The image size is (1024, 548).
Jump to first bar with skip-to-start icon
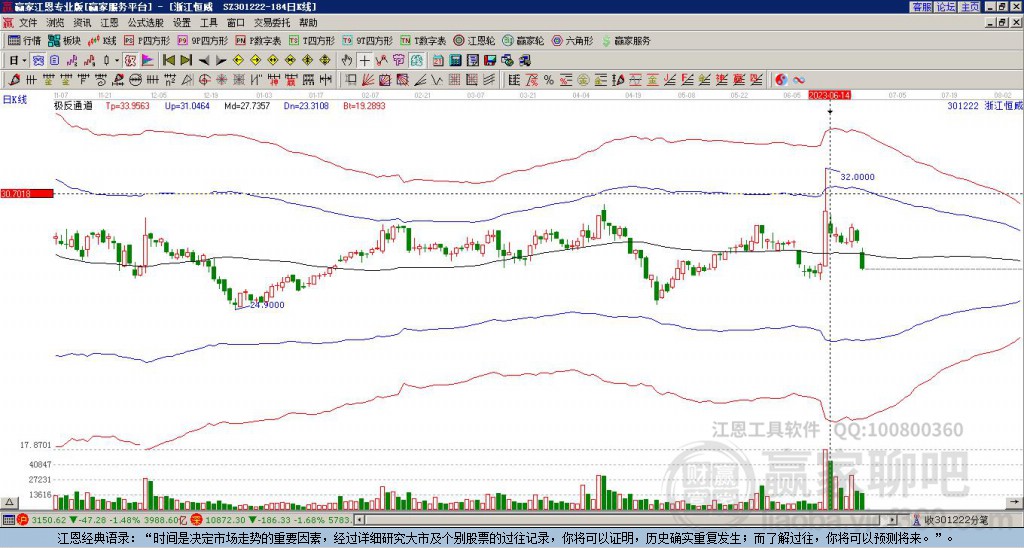click(168, 61)
